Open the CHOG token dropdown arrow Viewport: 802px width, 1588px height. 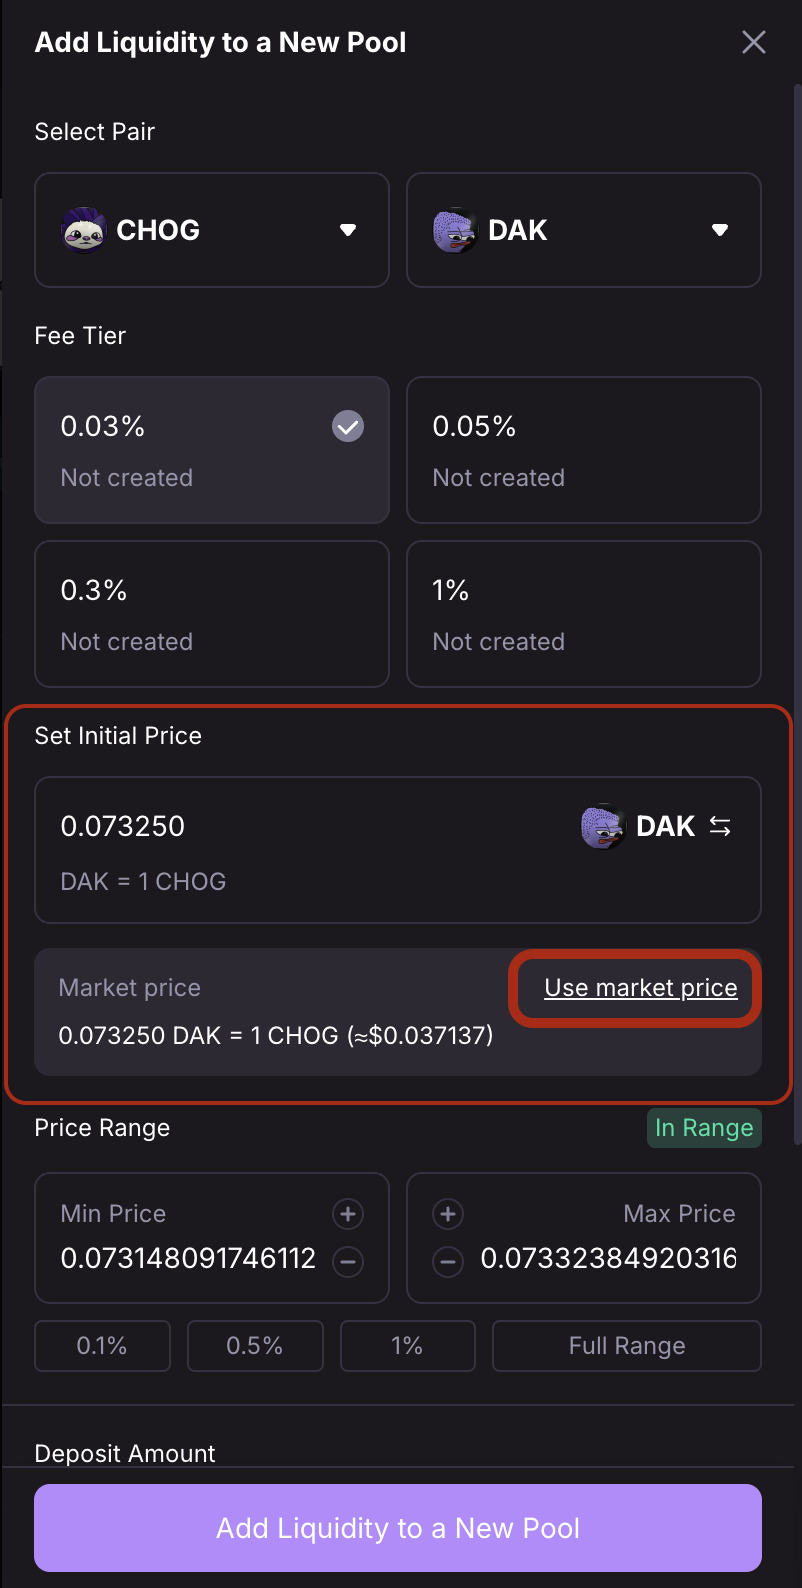point(348,231)
